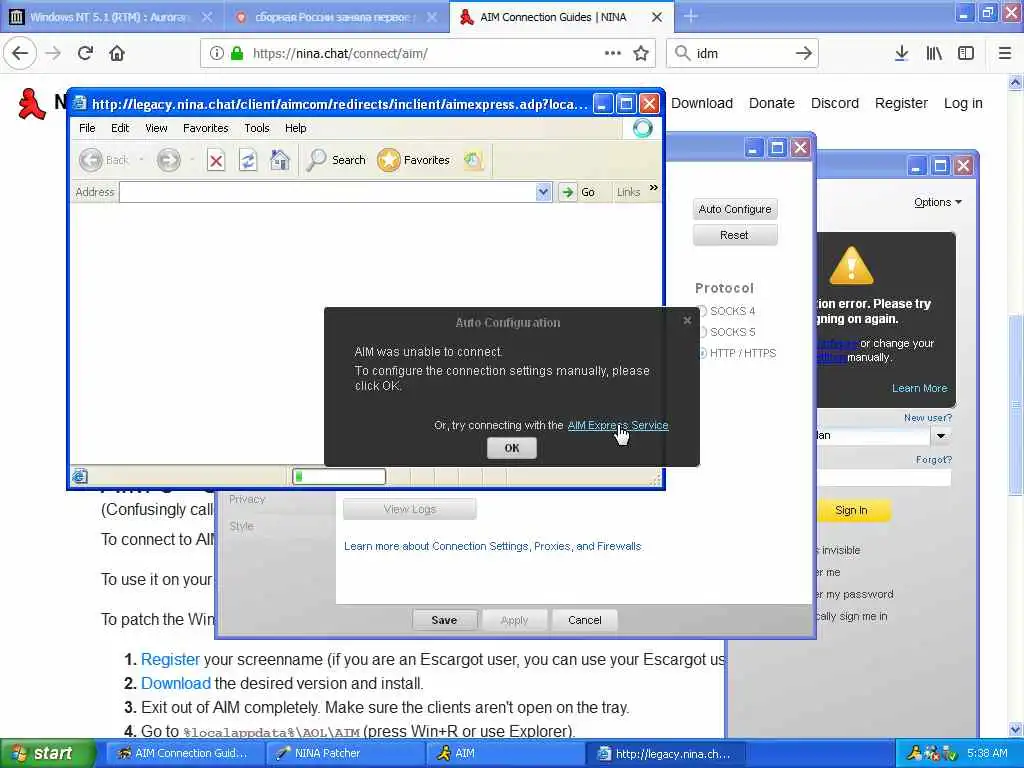Open IE Help menu
The height and width of the screenshot is (768, 1024).
295,128
